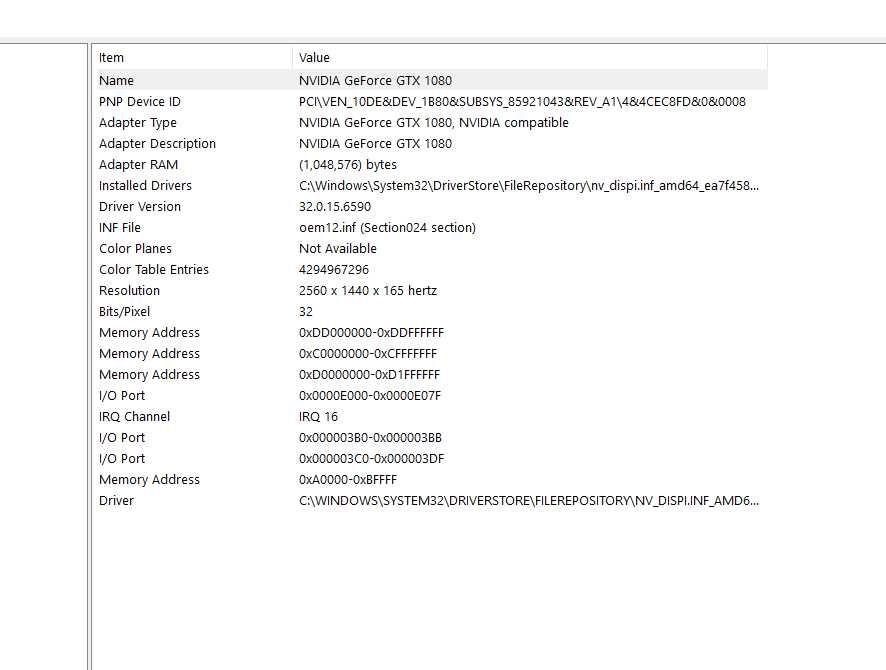Select the Resolution row

[x=432, y=290]
